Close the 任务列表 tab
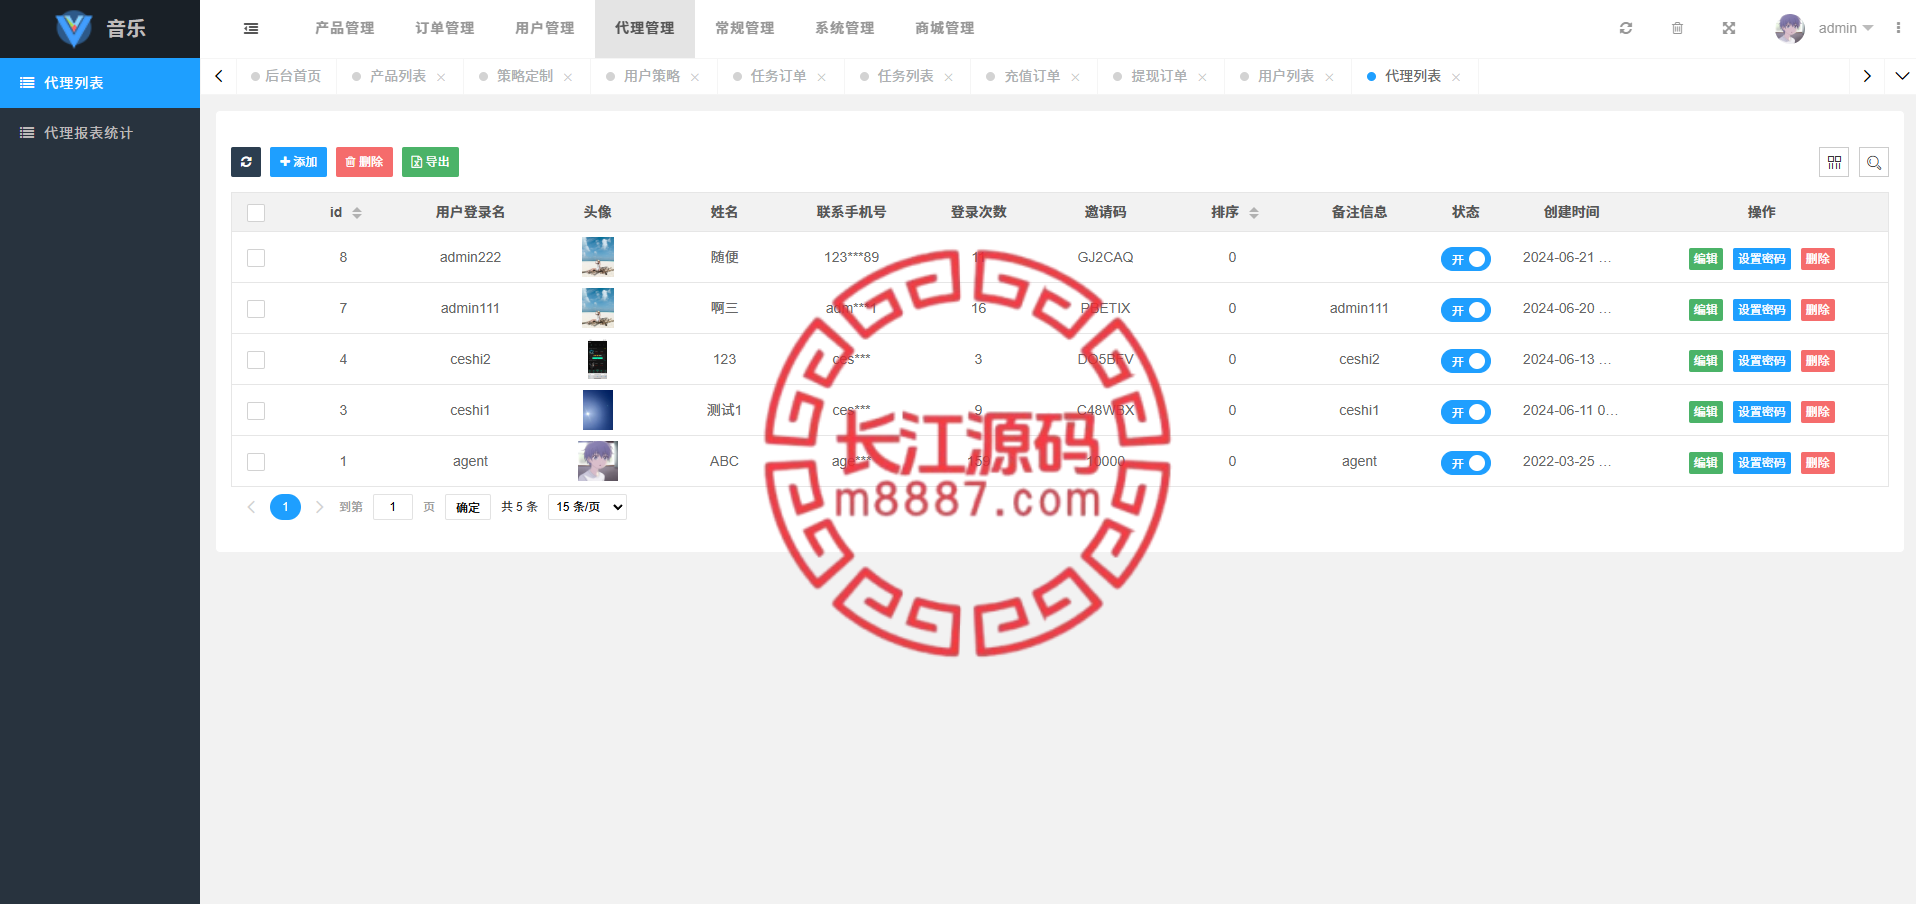This screenshot has width=1916, height=904. click(x=949, y=77)
